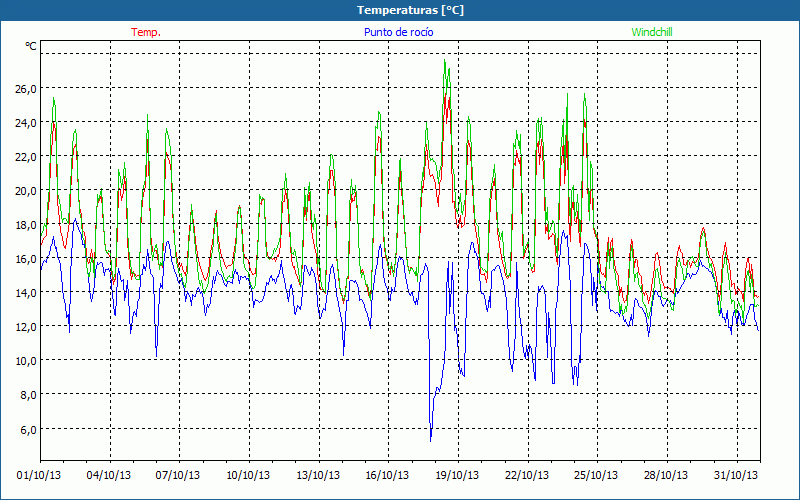
Task: Click the 10/10/13 date label
Action: pos(248,476)
